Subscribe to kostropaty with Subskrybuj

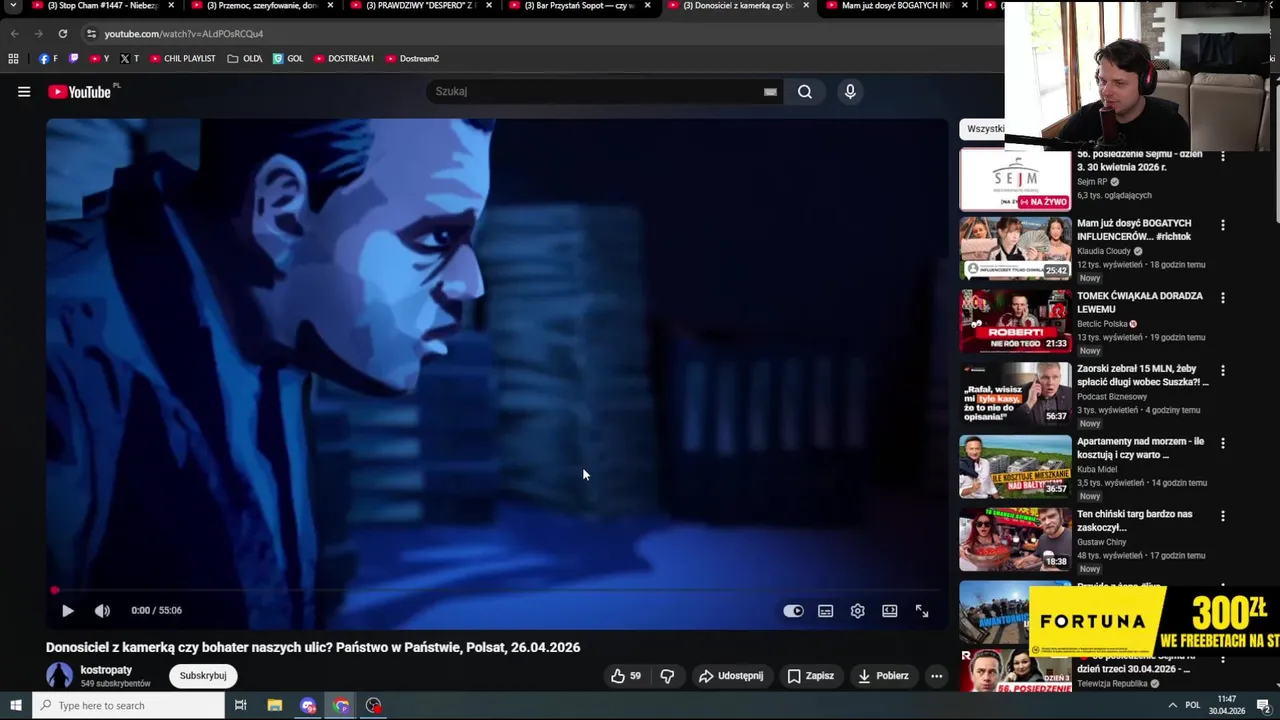(x=203, y=676)
